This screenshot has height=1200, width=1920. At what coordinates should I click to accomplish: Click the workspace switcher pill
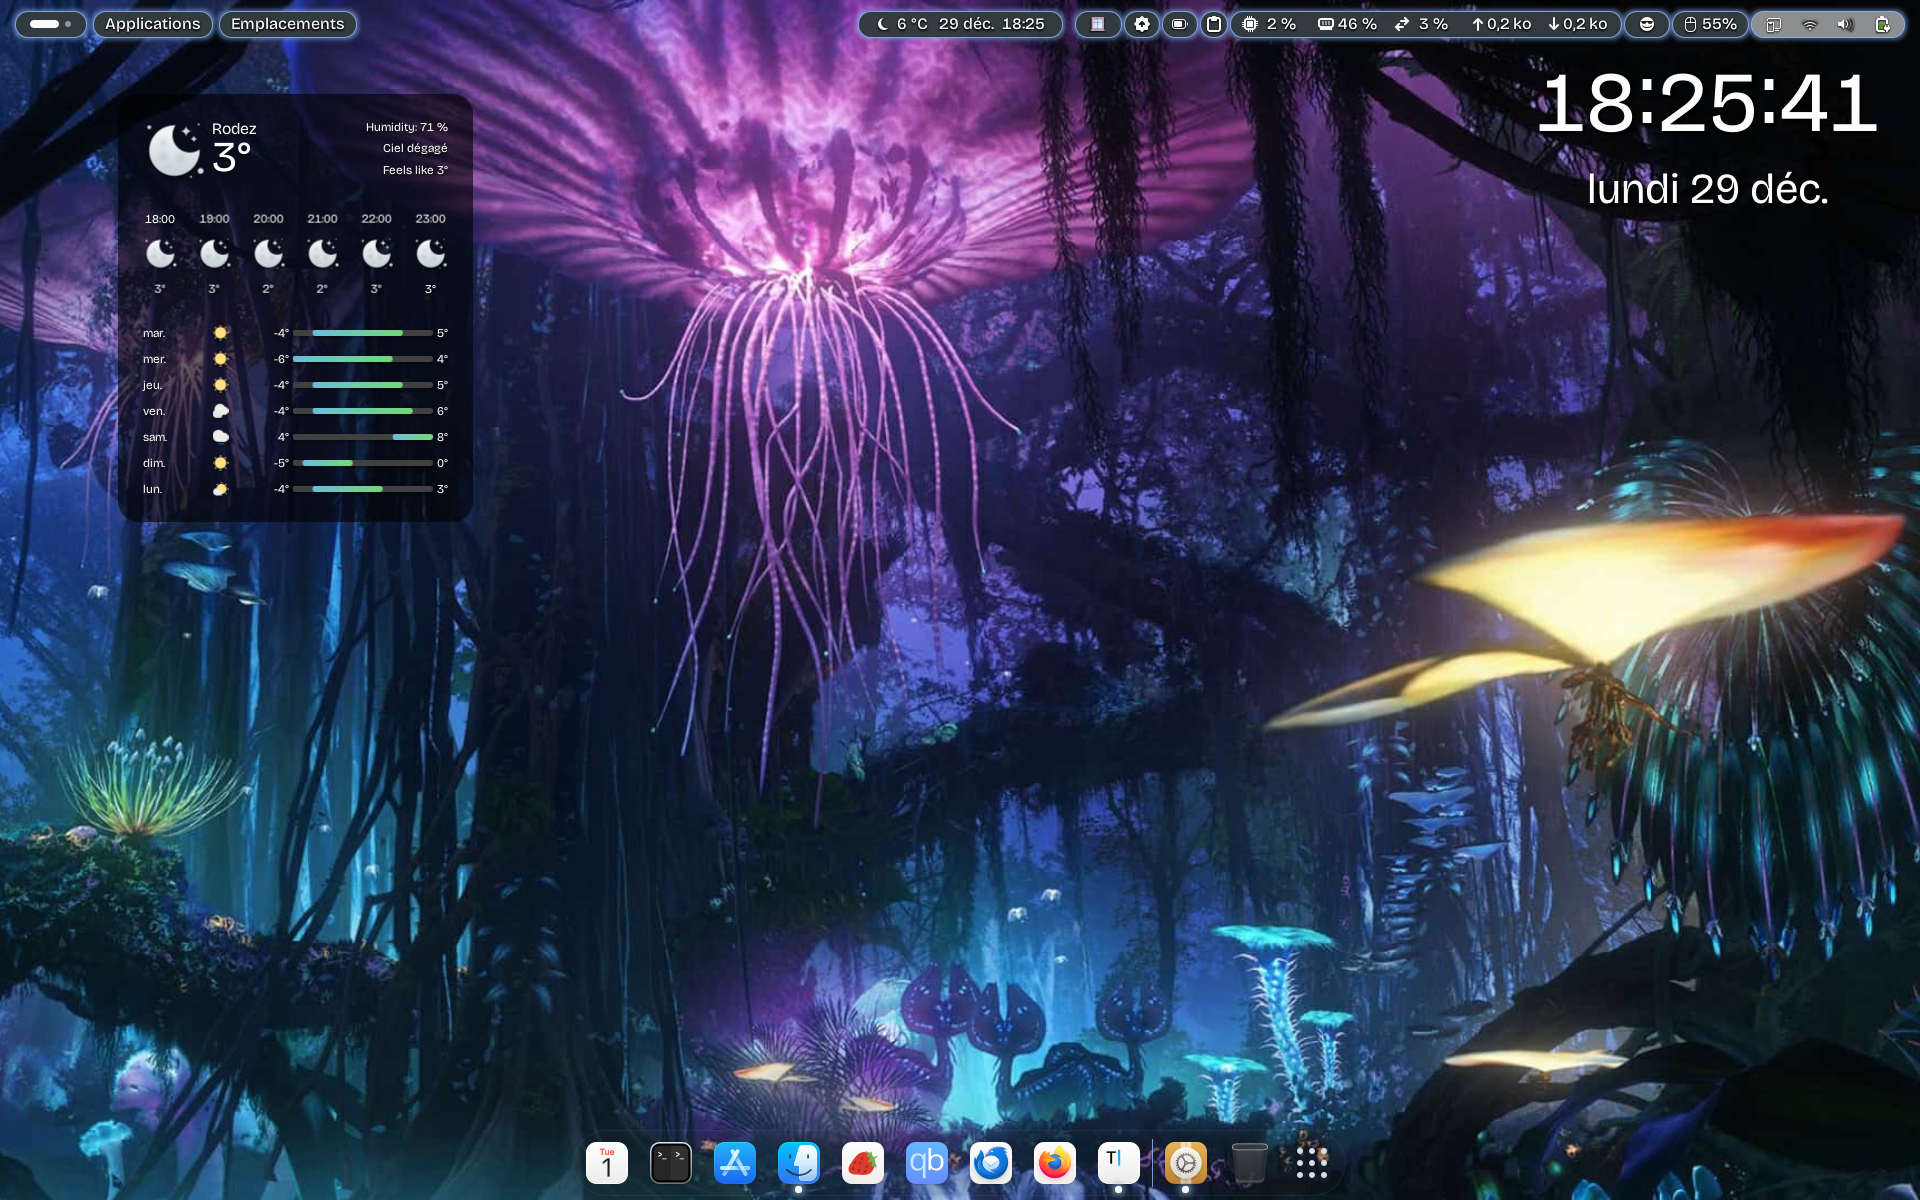(x=50, y=24)
